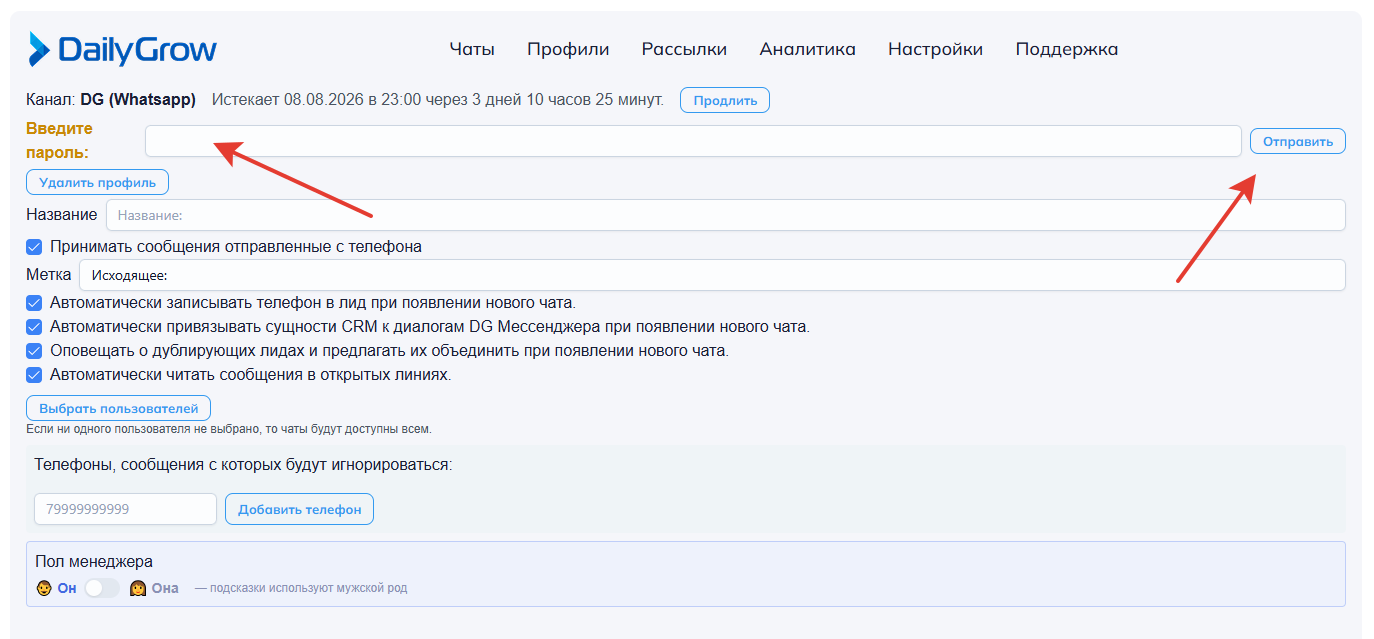The height and width of the screenshot is (639, 1374).
Task: Open the Чаты menu
Action: (x=472, y=49)
